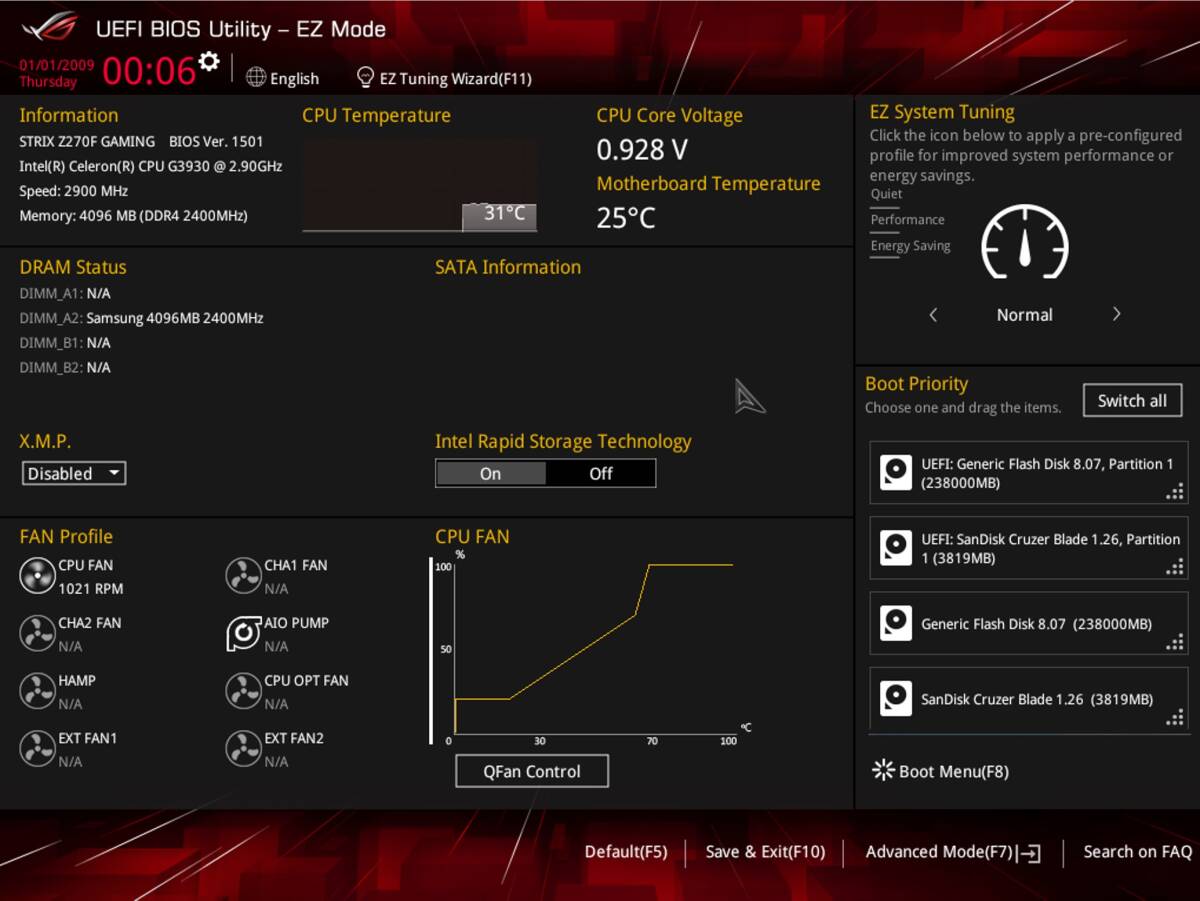Select the Quiet tuning profile

point(886,194)
